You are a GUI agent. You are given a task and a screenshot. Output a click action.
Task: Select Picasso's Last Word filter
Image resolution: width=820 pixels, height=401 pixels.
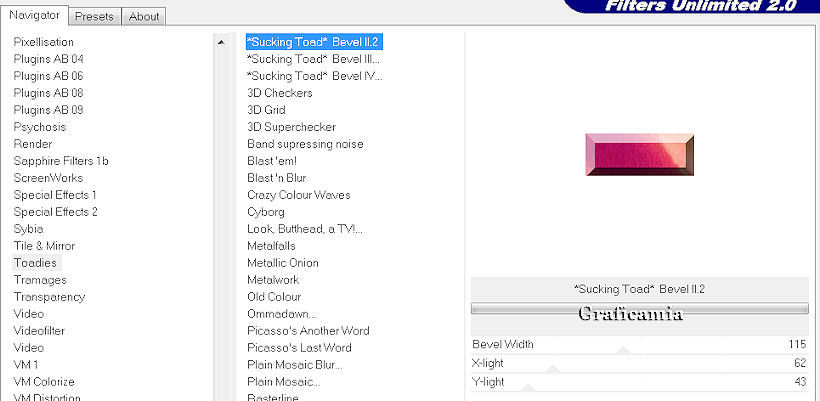tap(299, 348)
